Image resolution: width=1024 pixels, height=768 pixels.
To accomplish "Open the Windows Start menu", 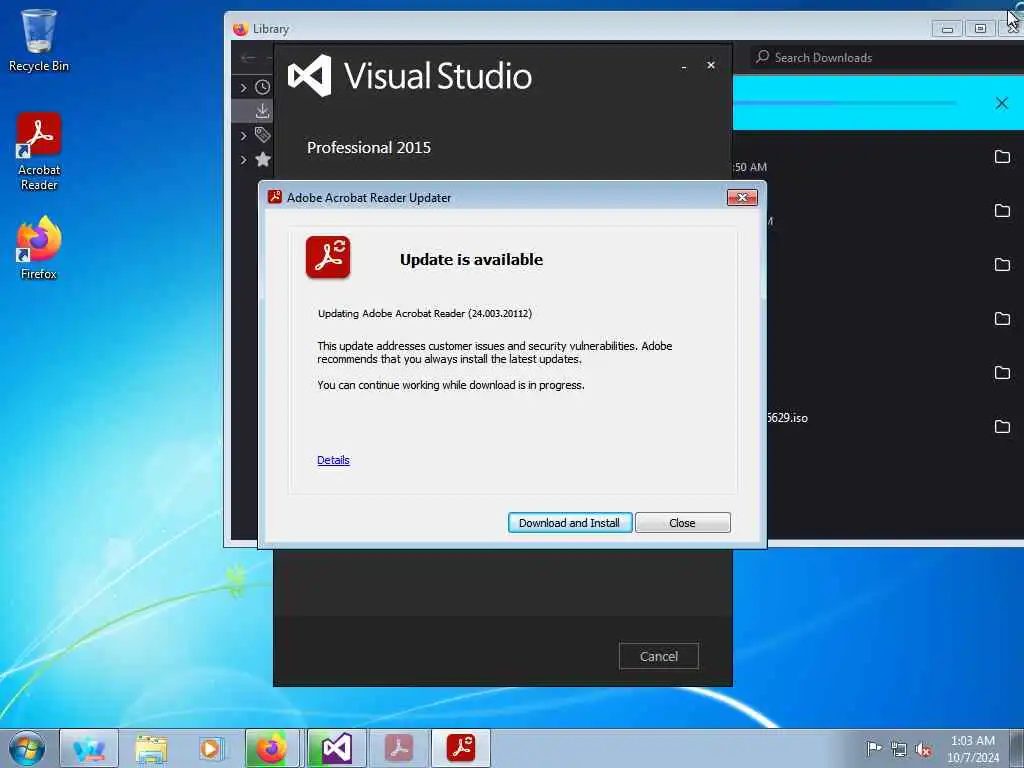I will [x=27, y=748].
